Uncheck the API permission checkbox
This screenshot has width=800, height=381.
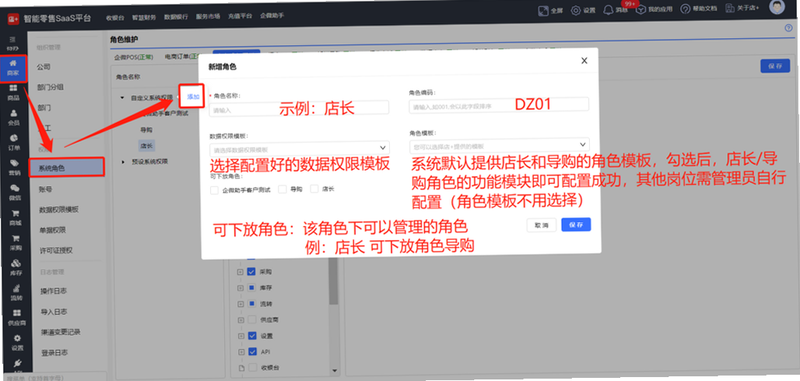click(252, 352)
